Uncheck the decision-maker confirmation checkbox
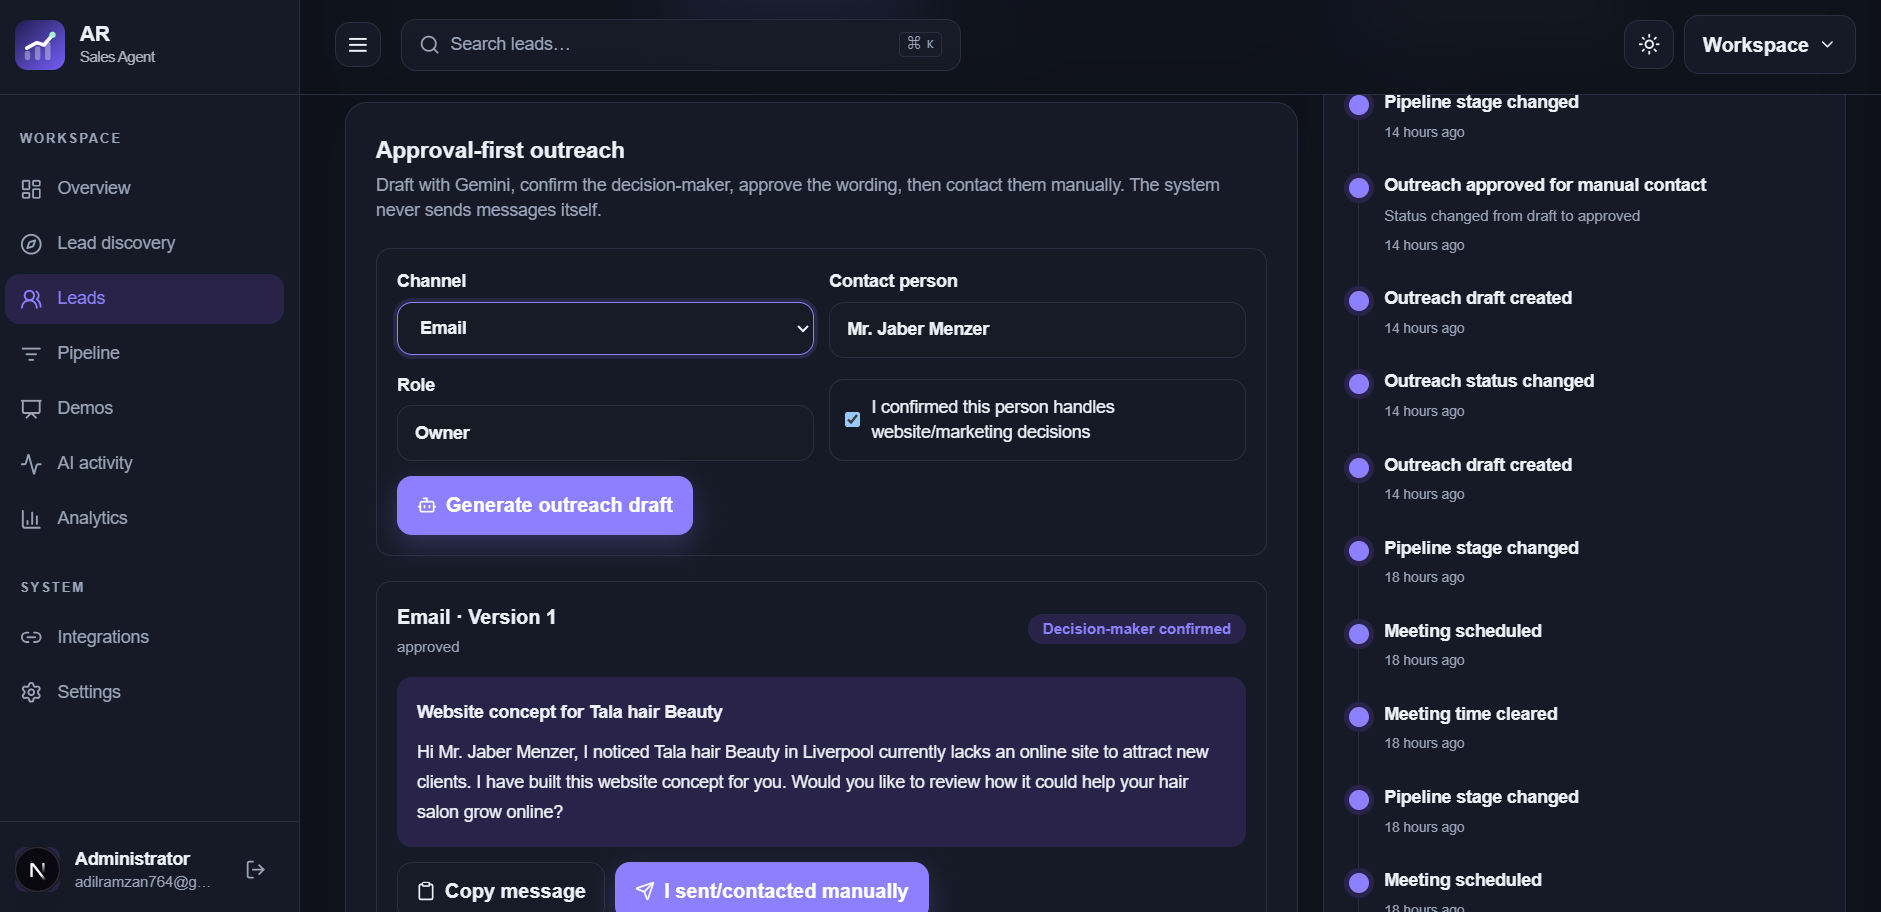Screen dimensions: 1881x912 (x=852, y=420)
